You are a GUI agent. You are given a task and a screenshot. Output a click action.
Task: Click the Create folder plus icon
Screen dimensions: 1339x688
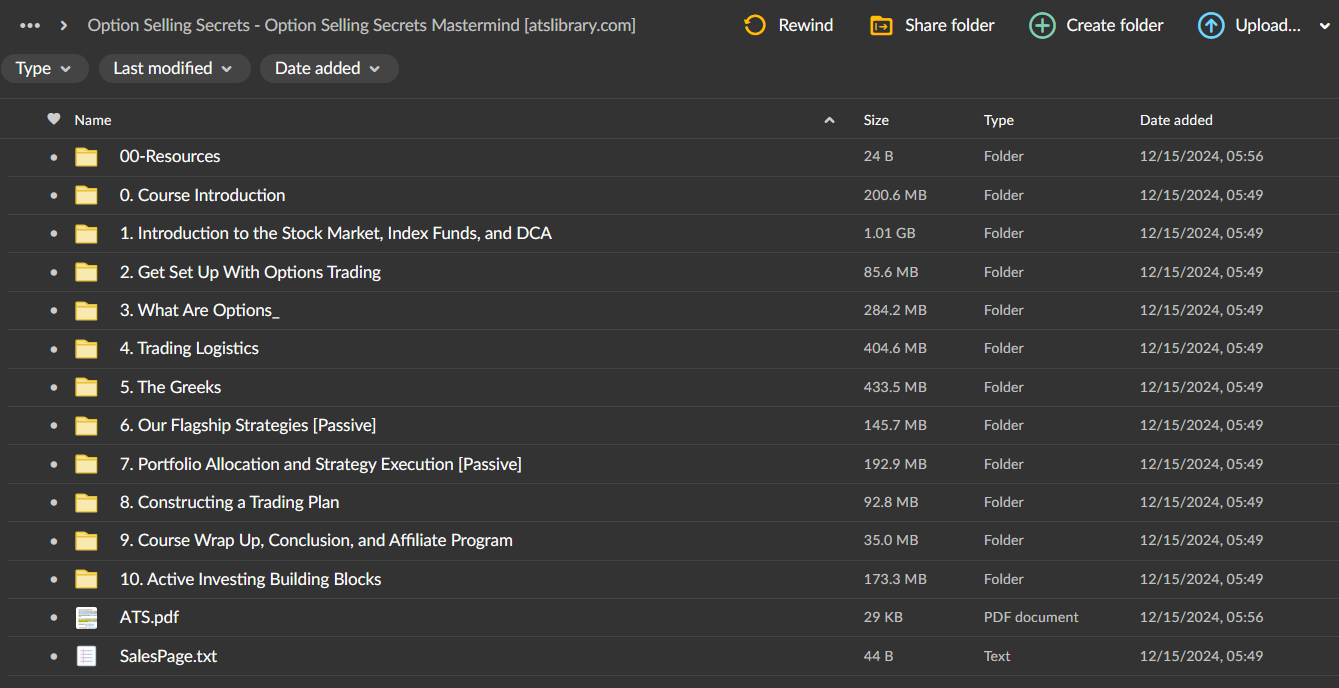pos(1042,25)
